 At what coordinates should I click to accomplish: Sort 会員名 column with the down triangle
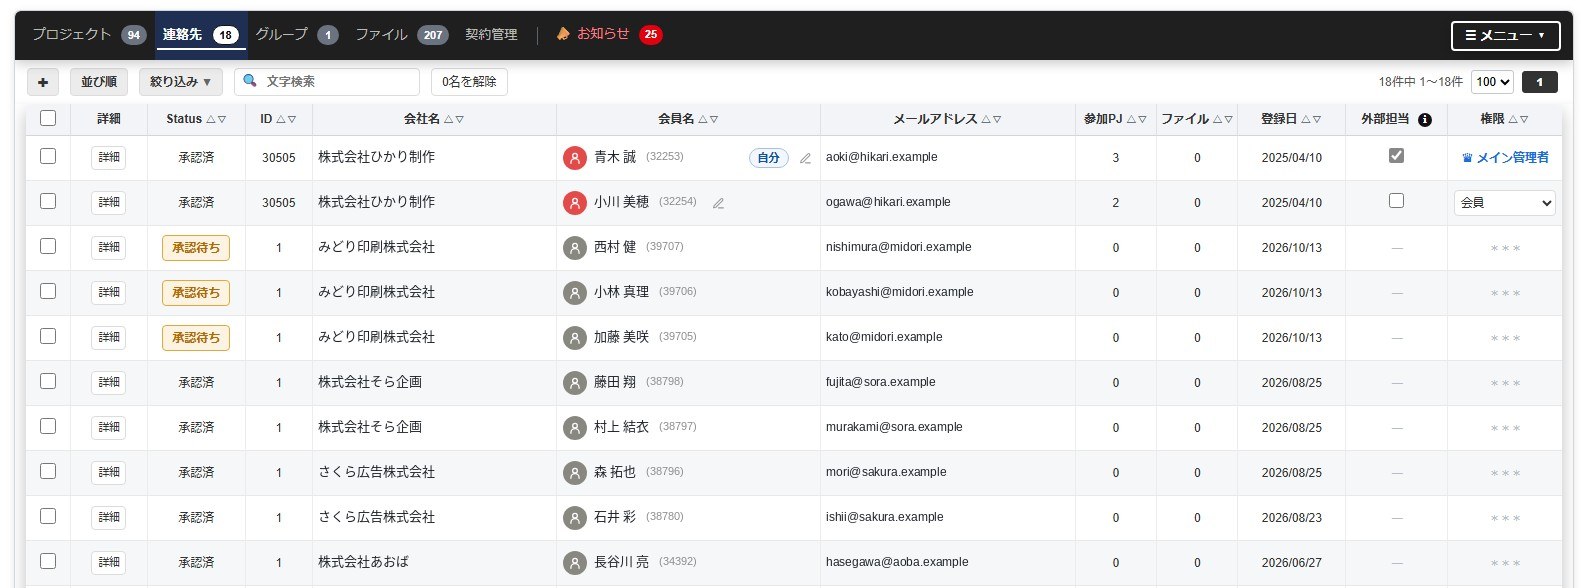click(713, 119)
